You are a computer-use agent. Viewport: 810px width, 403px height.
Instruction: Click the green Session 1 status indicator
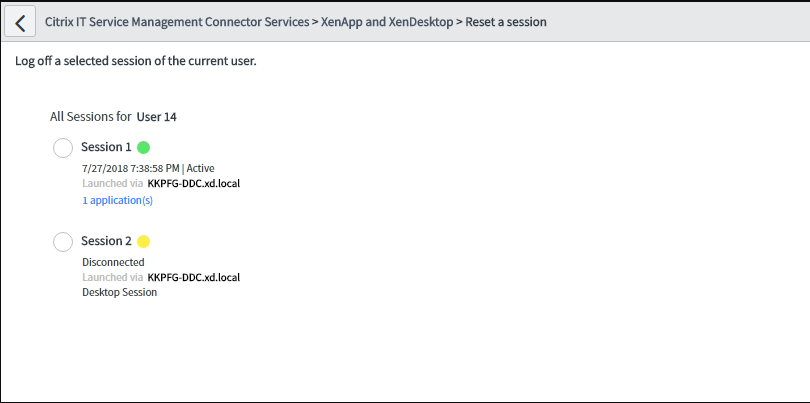143,147
